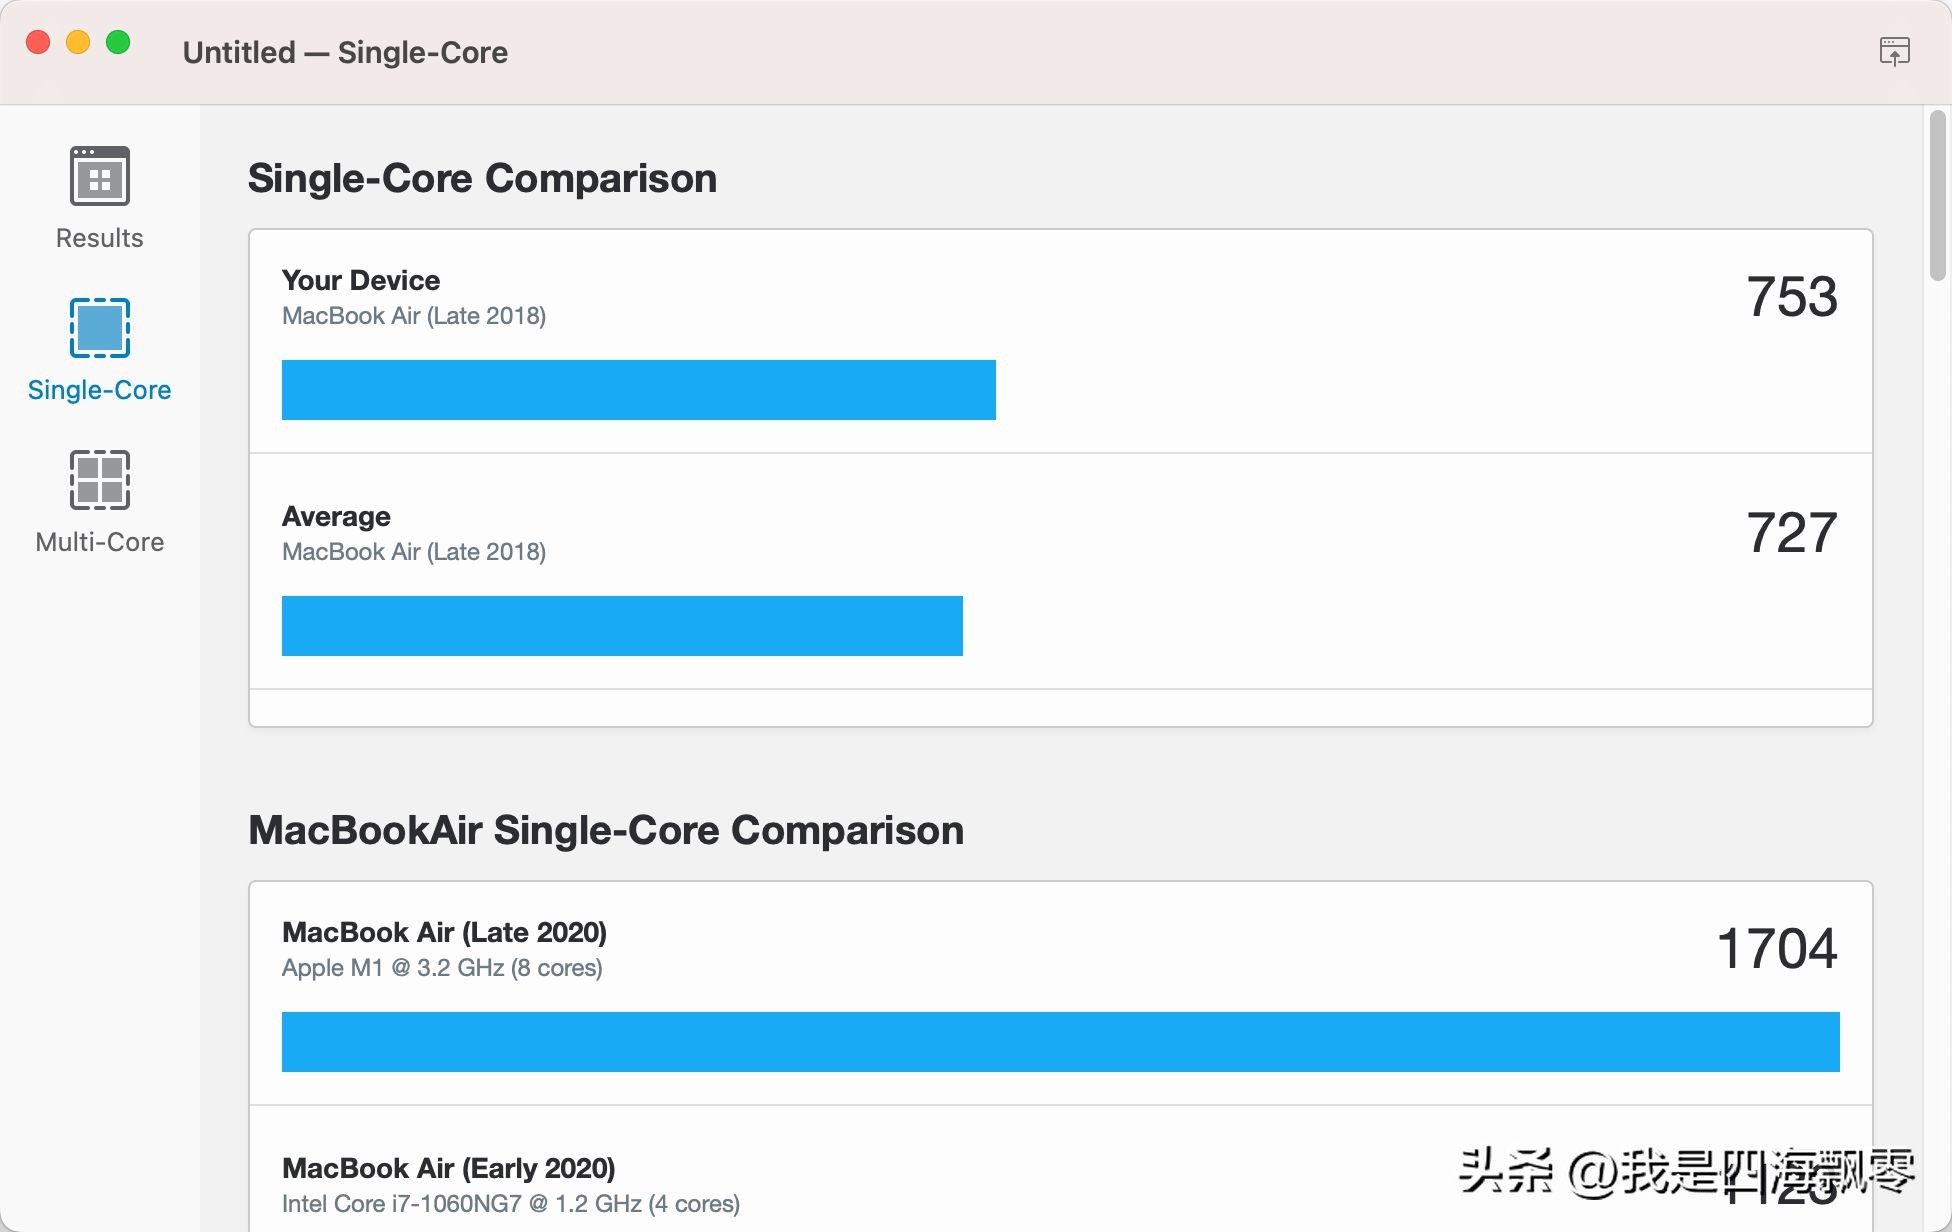Click the Single-Core blue dashed icon
Screen dimensions: 1952x1232
pyautogui.click(x=98, y=328)
